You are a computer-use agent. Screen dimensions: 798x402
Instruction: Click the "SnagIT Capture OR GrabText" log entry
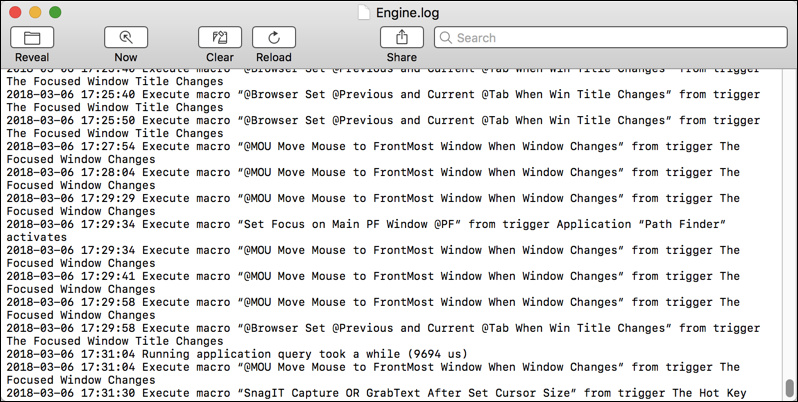pos(300,394)
